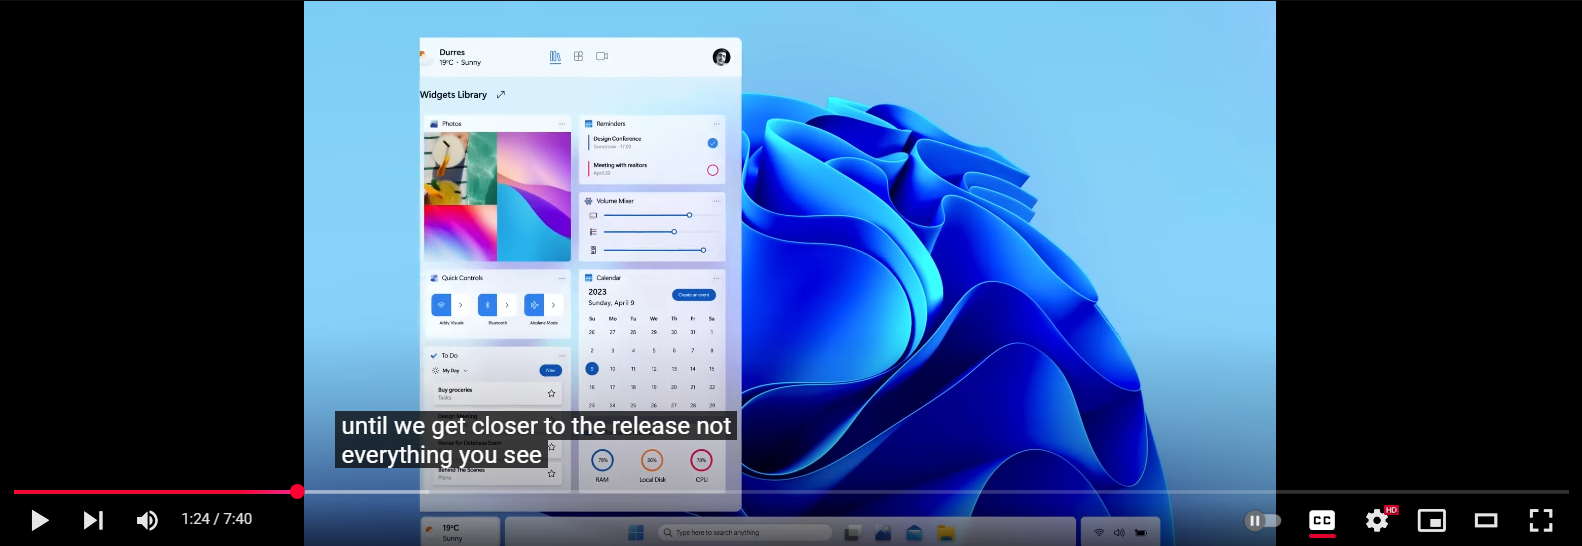
Task: Expand the Bluetooth quick control chevron
Action: pos(507,305)
